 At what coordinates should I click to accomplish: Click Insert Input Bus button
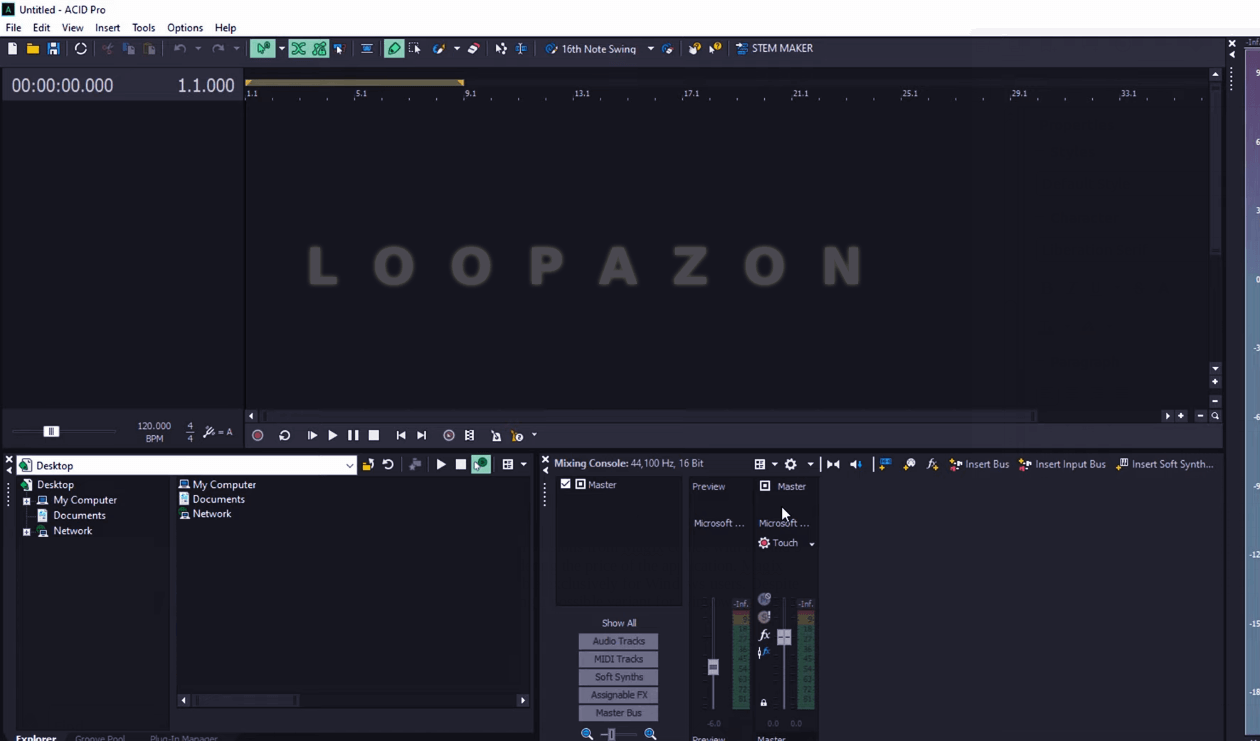1062,464
